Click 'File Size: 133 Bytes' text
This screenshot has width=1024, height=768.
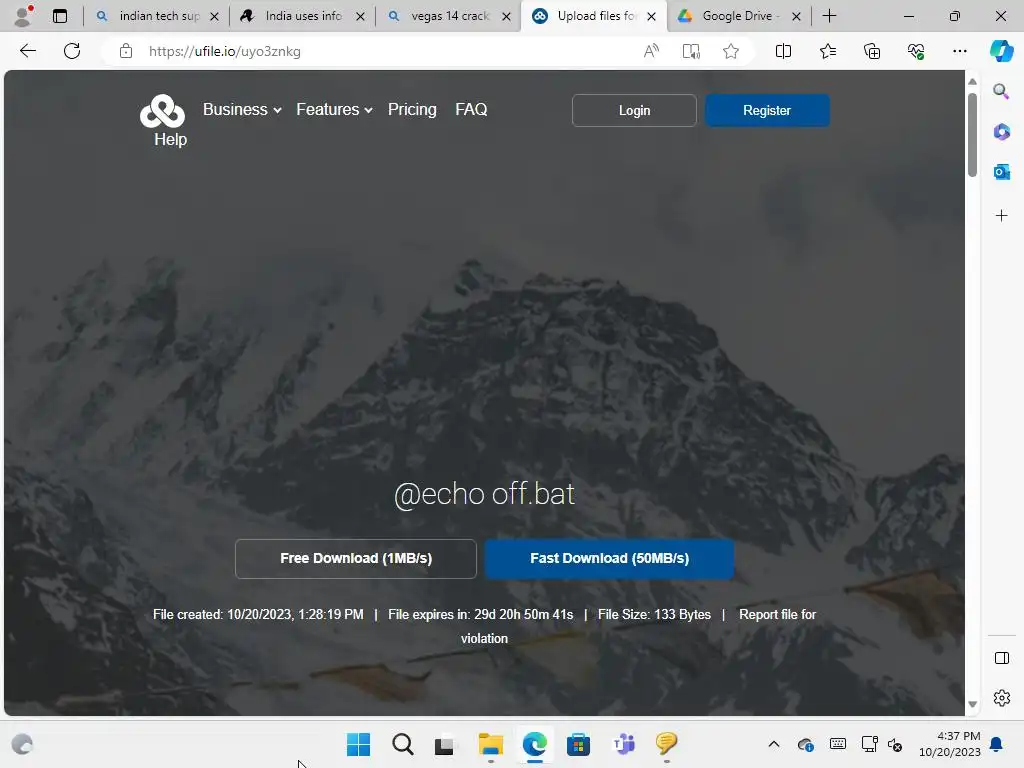pyautogui.click(x=654, y=615)
